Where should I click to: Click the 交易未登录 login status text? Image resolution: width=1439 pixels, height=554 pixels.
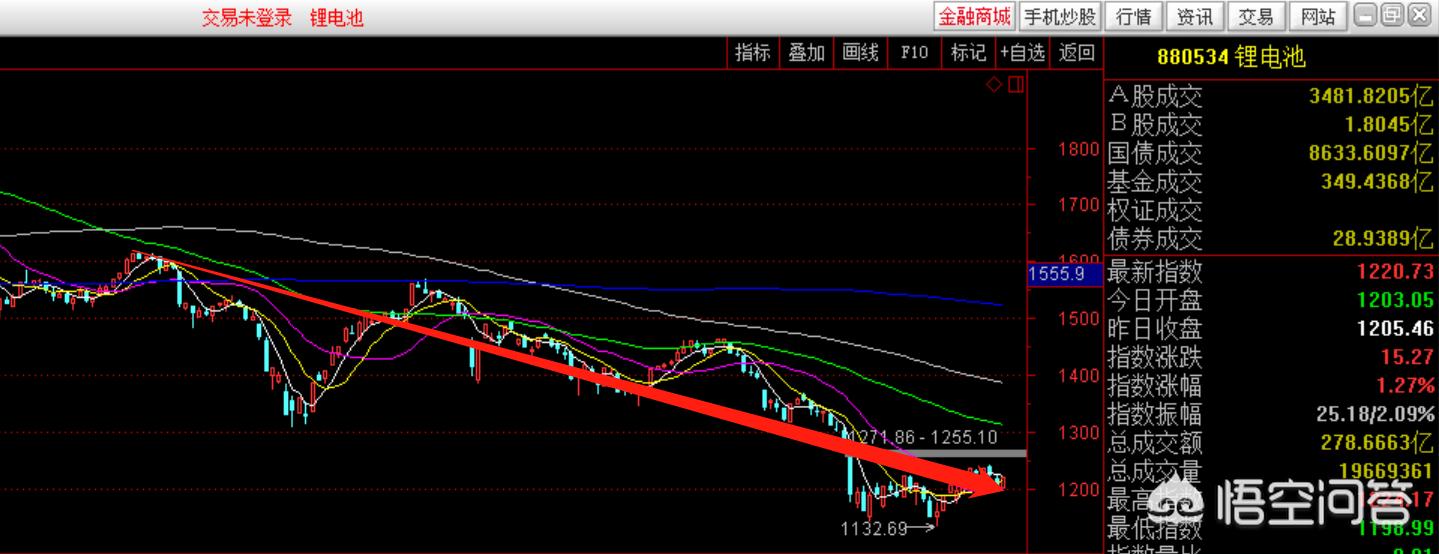click(247, 18)
